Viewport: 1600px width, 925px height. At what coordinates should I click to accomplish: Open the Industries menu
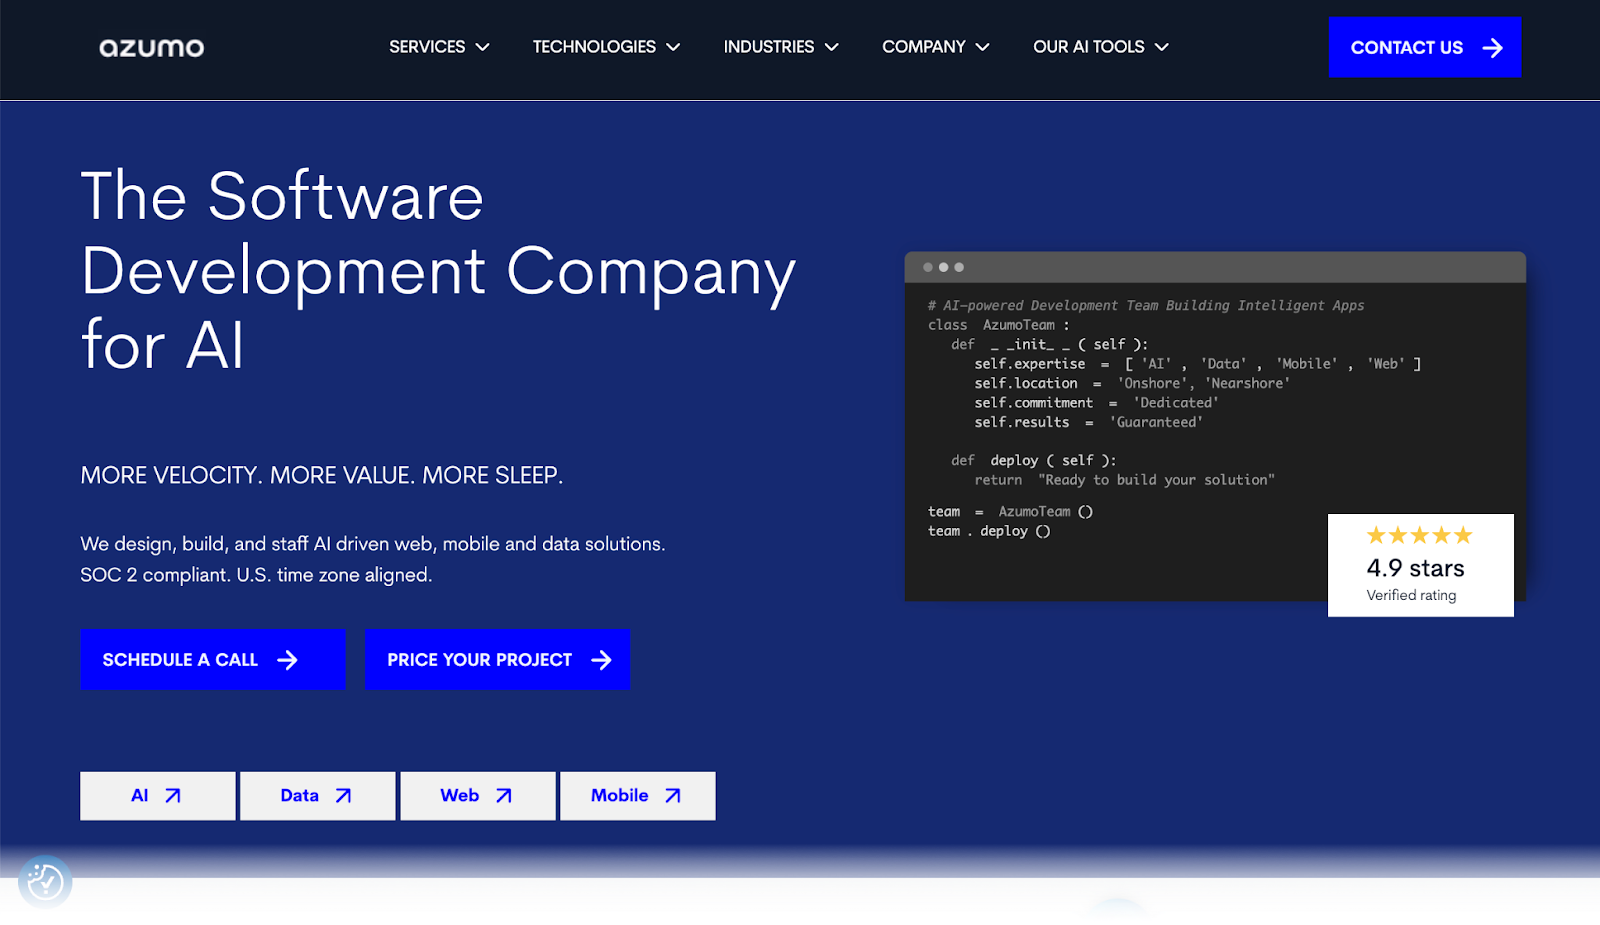tap(781, 47)
